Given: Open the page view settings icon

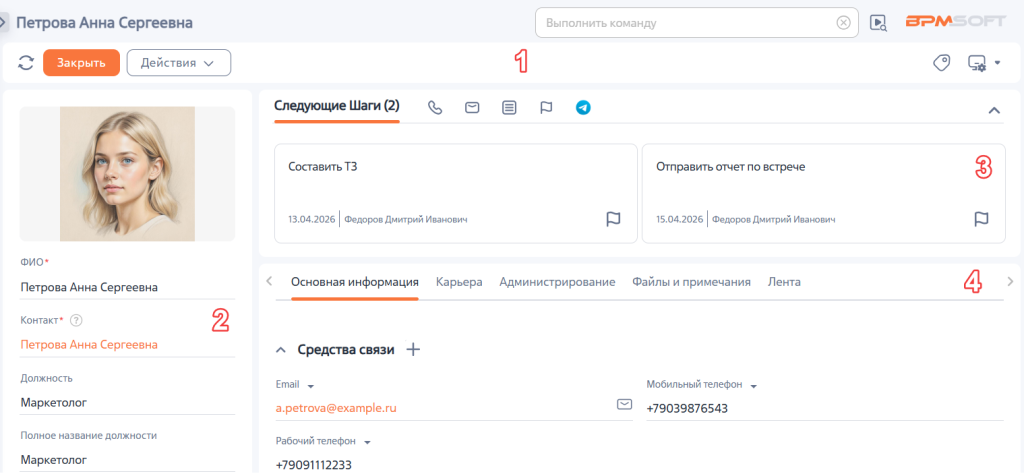Looking at the screenshot, I should pyautogui.click(x=977, y=63).
